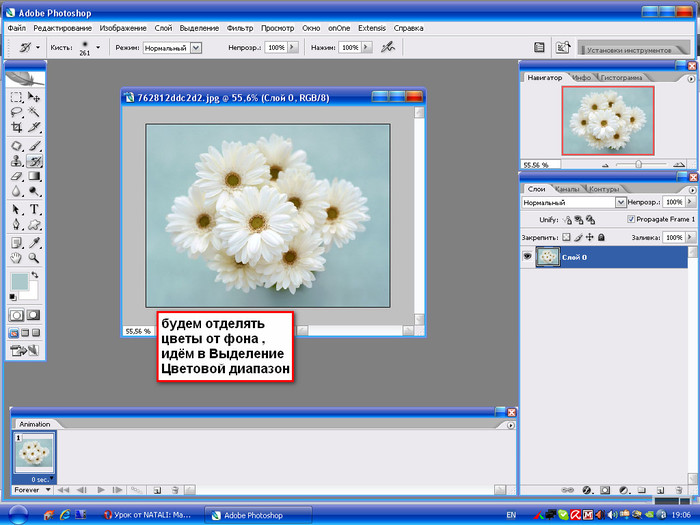Select the Path Selection arrow tool
Image resolution: width=700 pixels, height=525 pixels.
coord(17,209)
